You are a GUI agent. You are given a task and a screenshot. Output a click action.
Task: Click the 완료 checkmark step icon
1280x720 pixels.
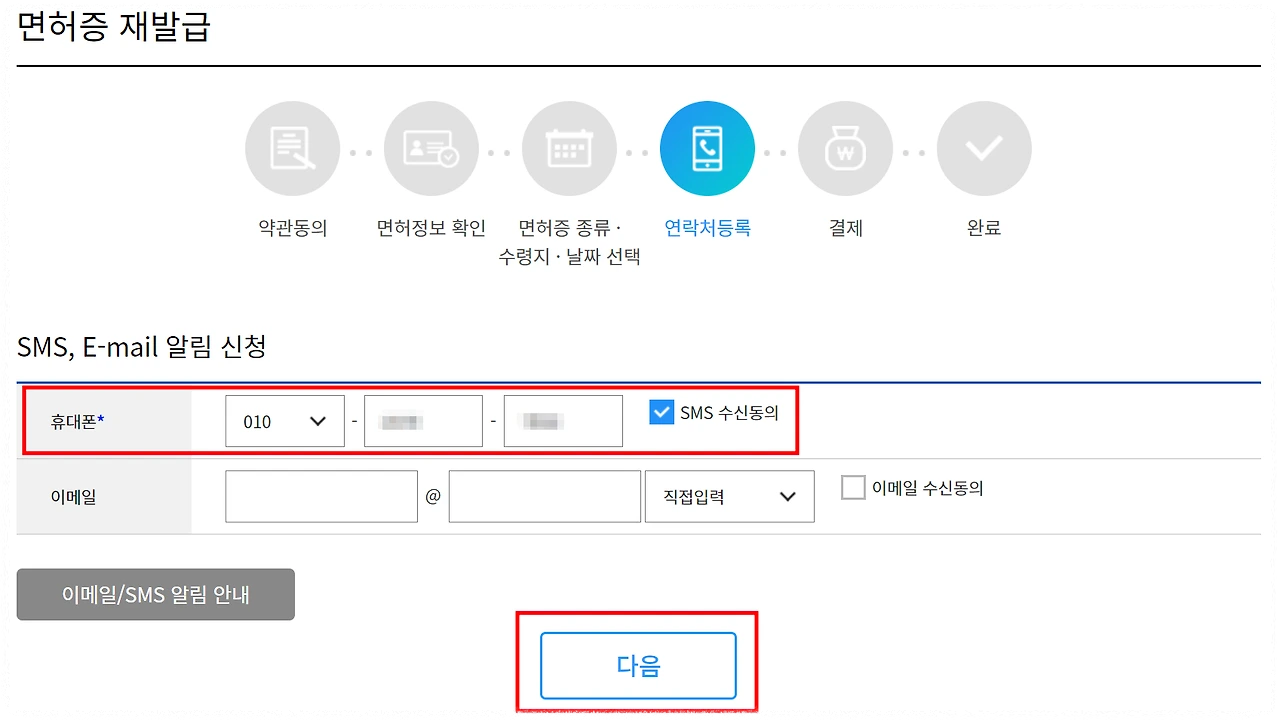point(984,147)
